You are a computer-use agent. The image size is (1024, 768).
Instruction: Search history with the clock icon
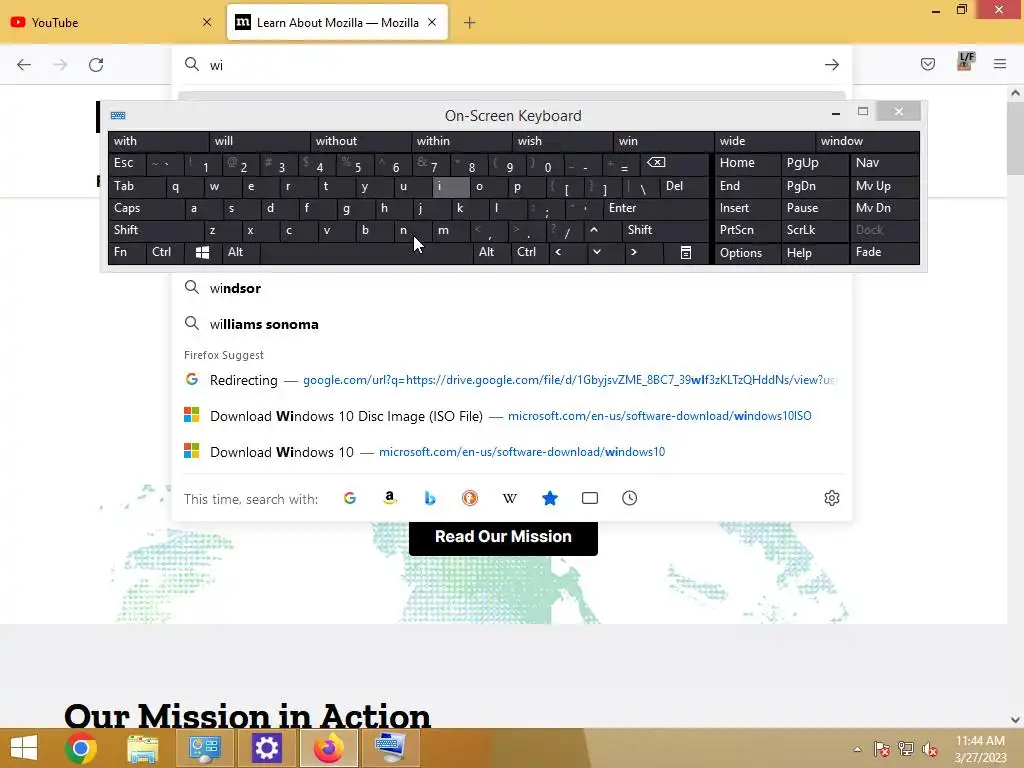(x=630, y=498)
